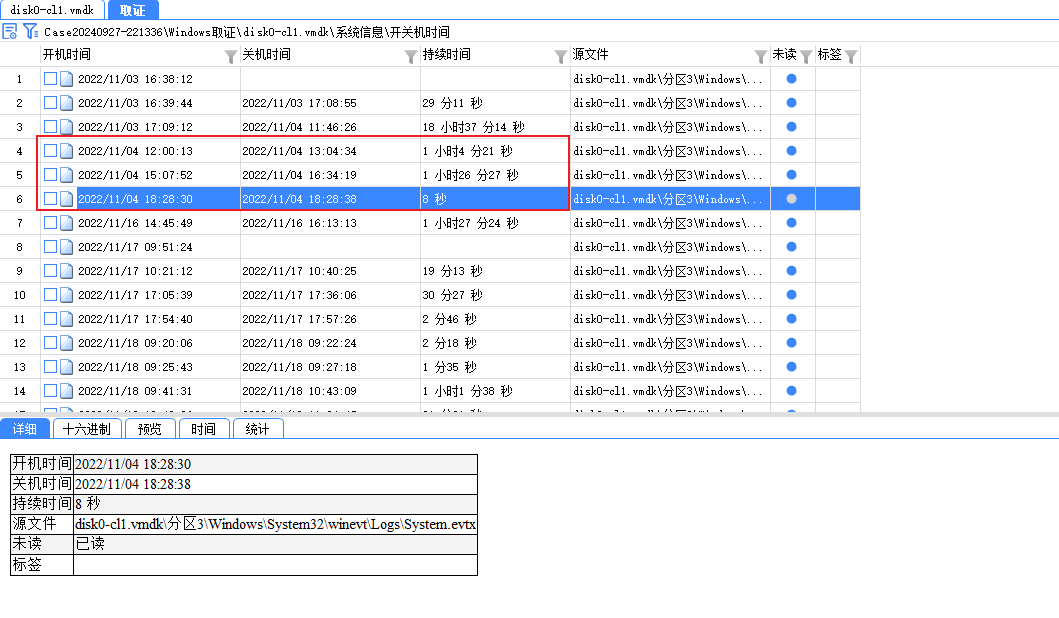Screen dimensions: 1059x618
Task: Click the filter funnel icon beside the path
Action: [31, 32]
